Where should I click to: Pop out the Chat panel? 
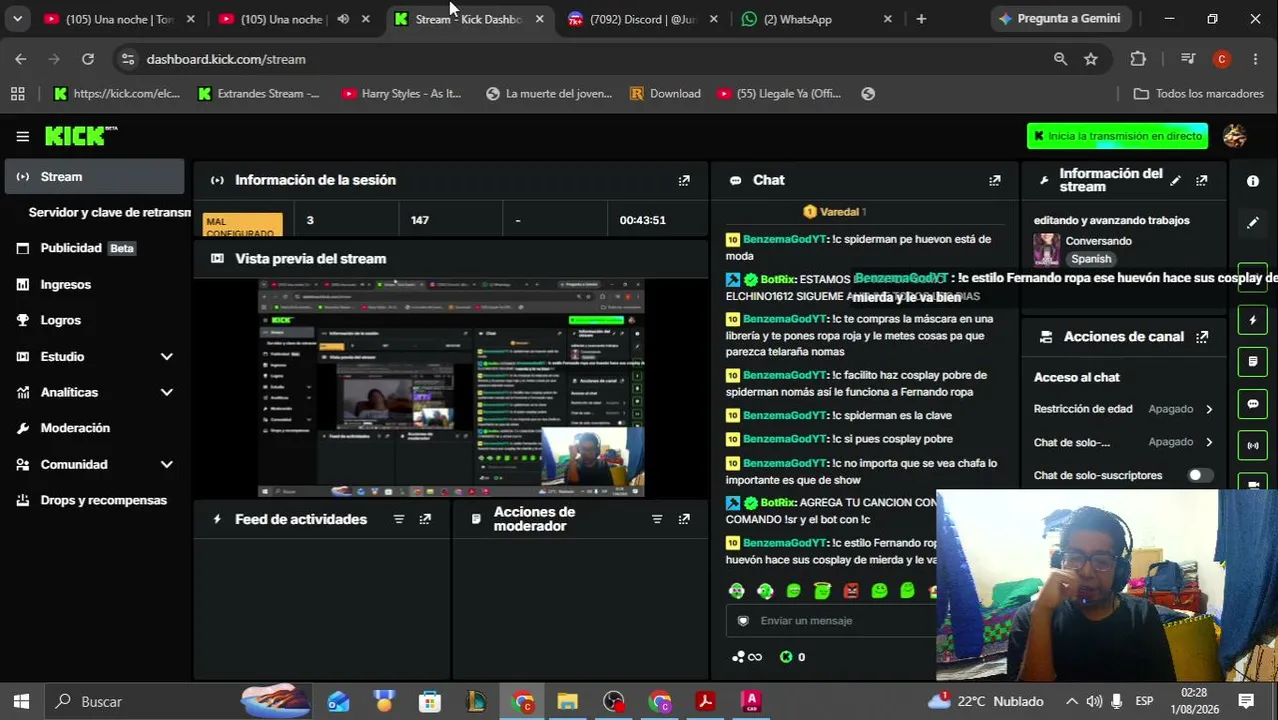click(994, 180)
